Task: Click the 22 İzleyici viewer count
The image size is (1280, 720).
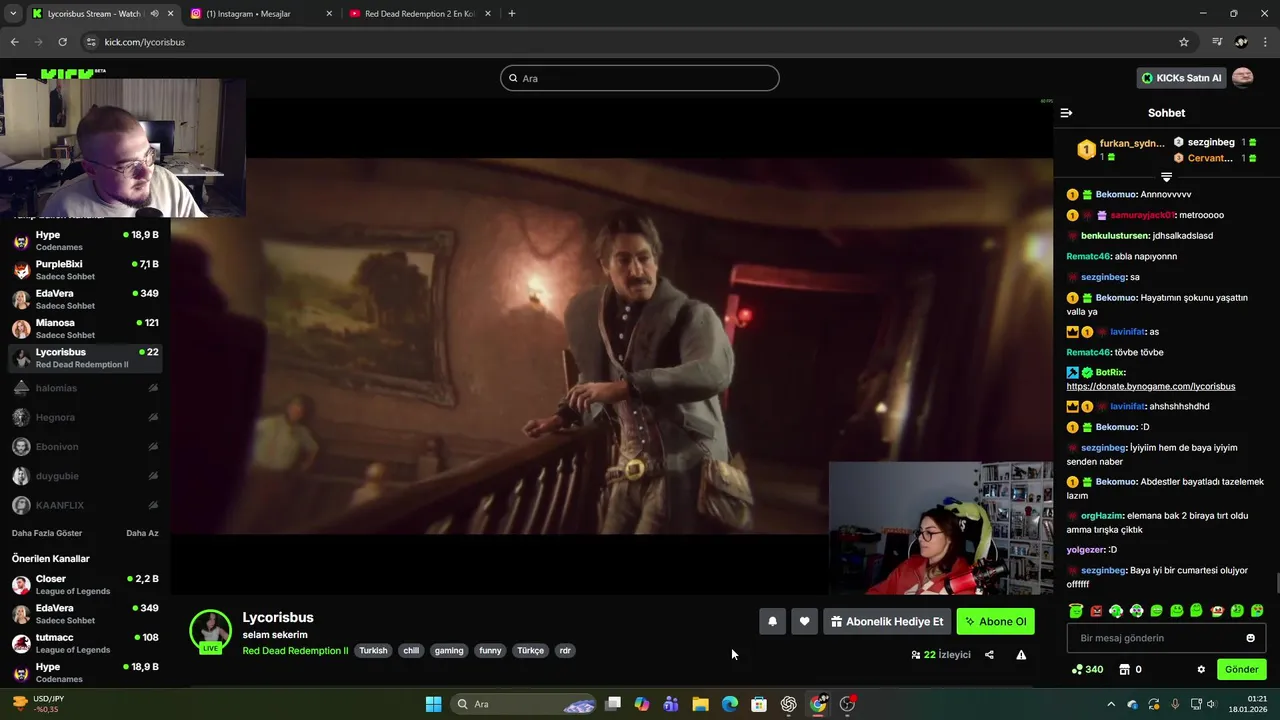Action: 940,655
